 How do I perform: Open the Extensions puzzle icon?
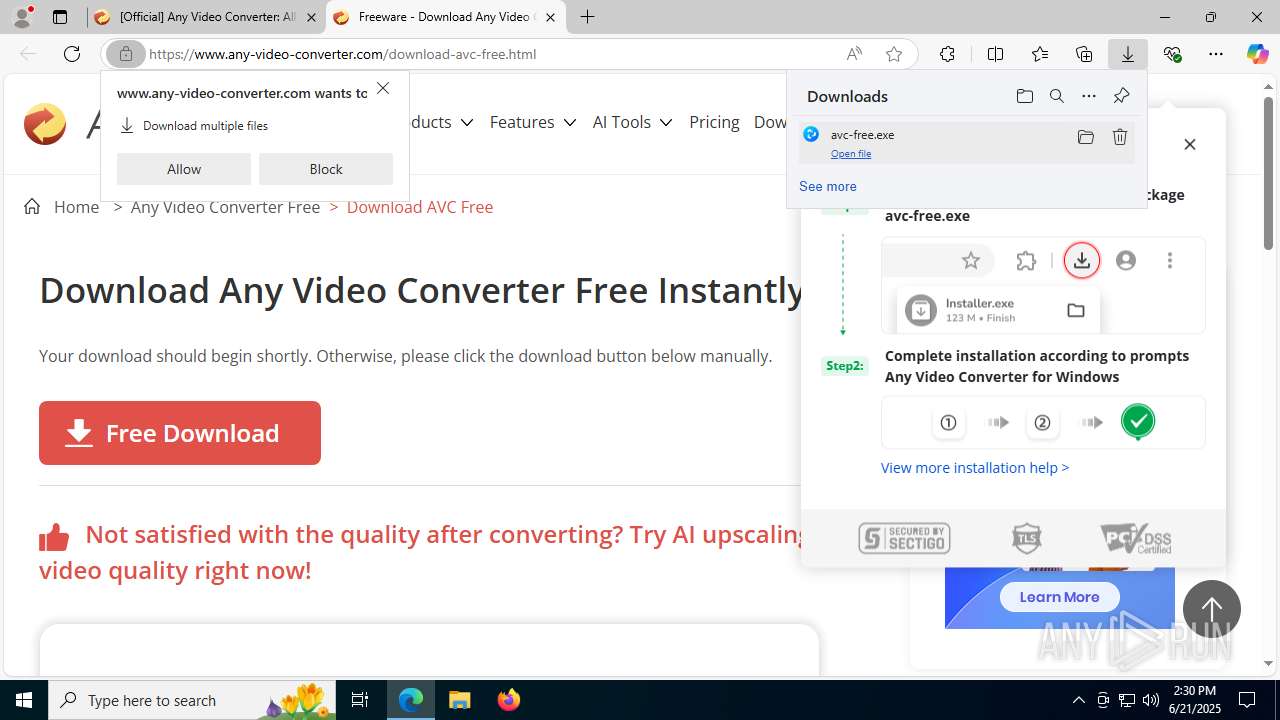[x=947, y=54]
